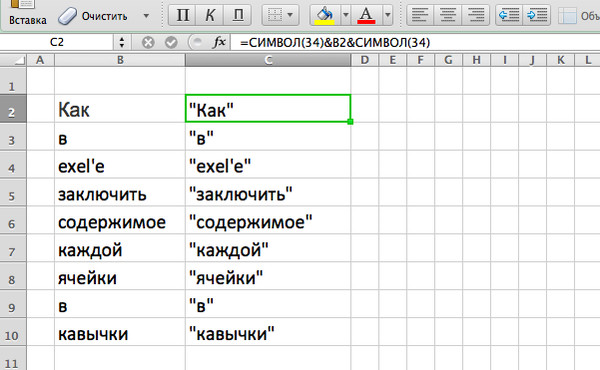
Task: Click the Вставка paste icon
Action: pos(22,5)
